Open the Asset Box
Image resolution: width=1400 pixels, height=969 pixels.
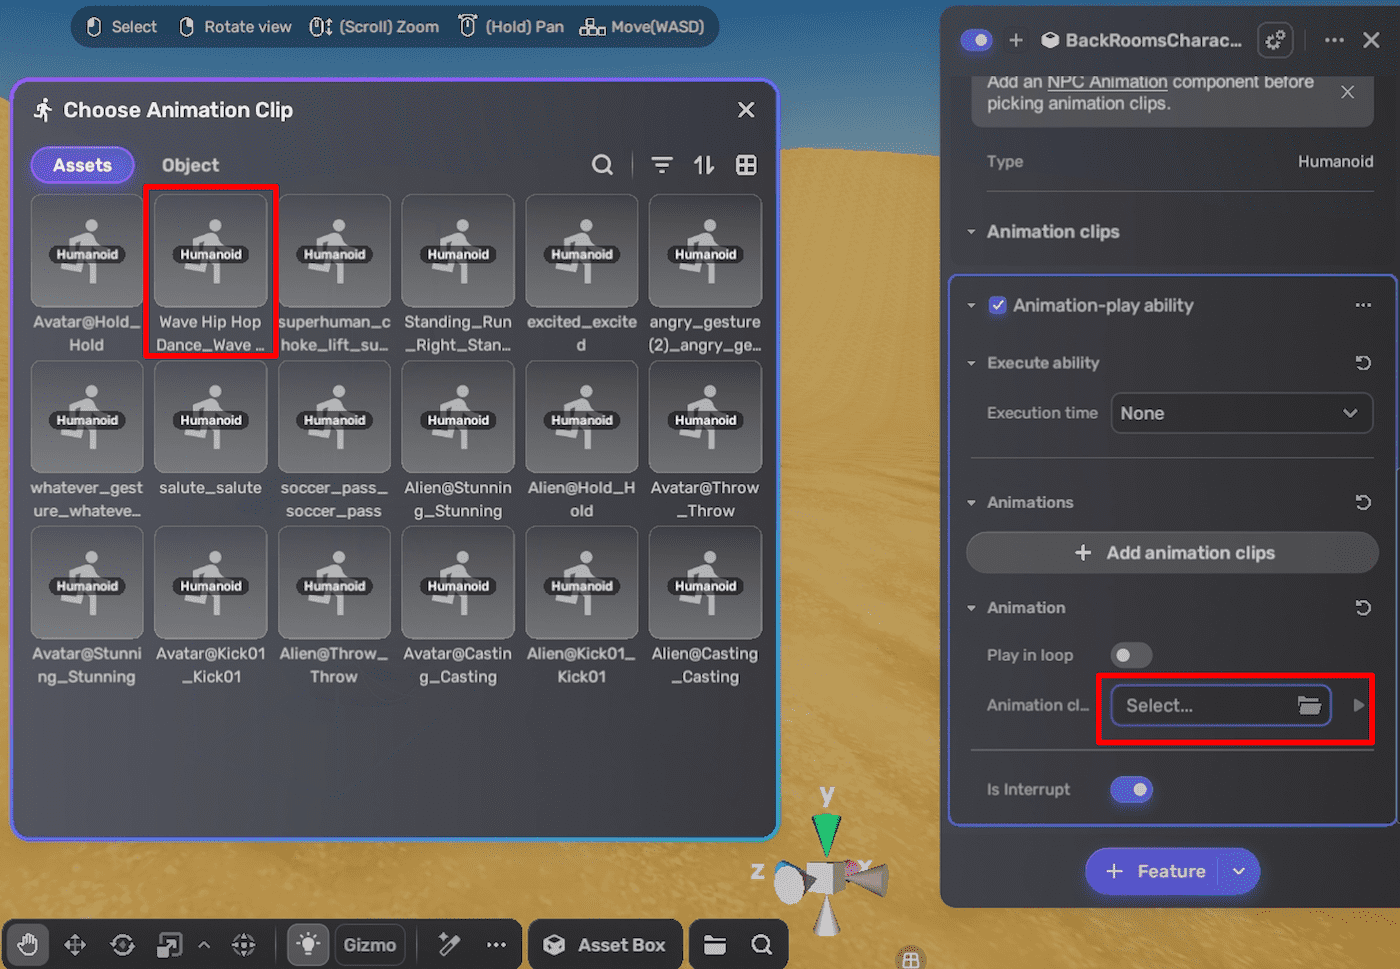coord(605,944)
